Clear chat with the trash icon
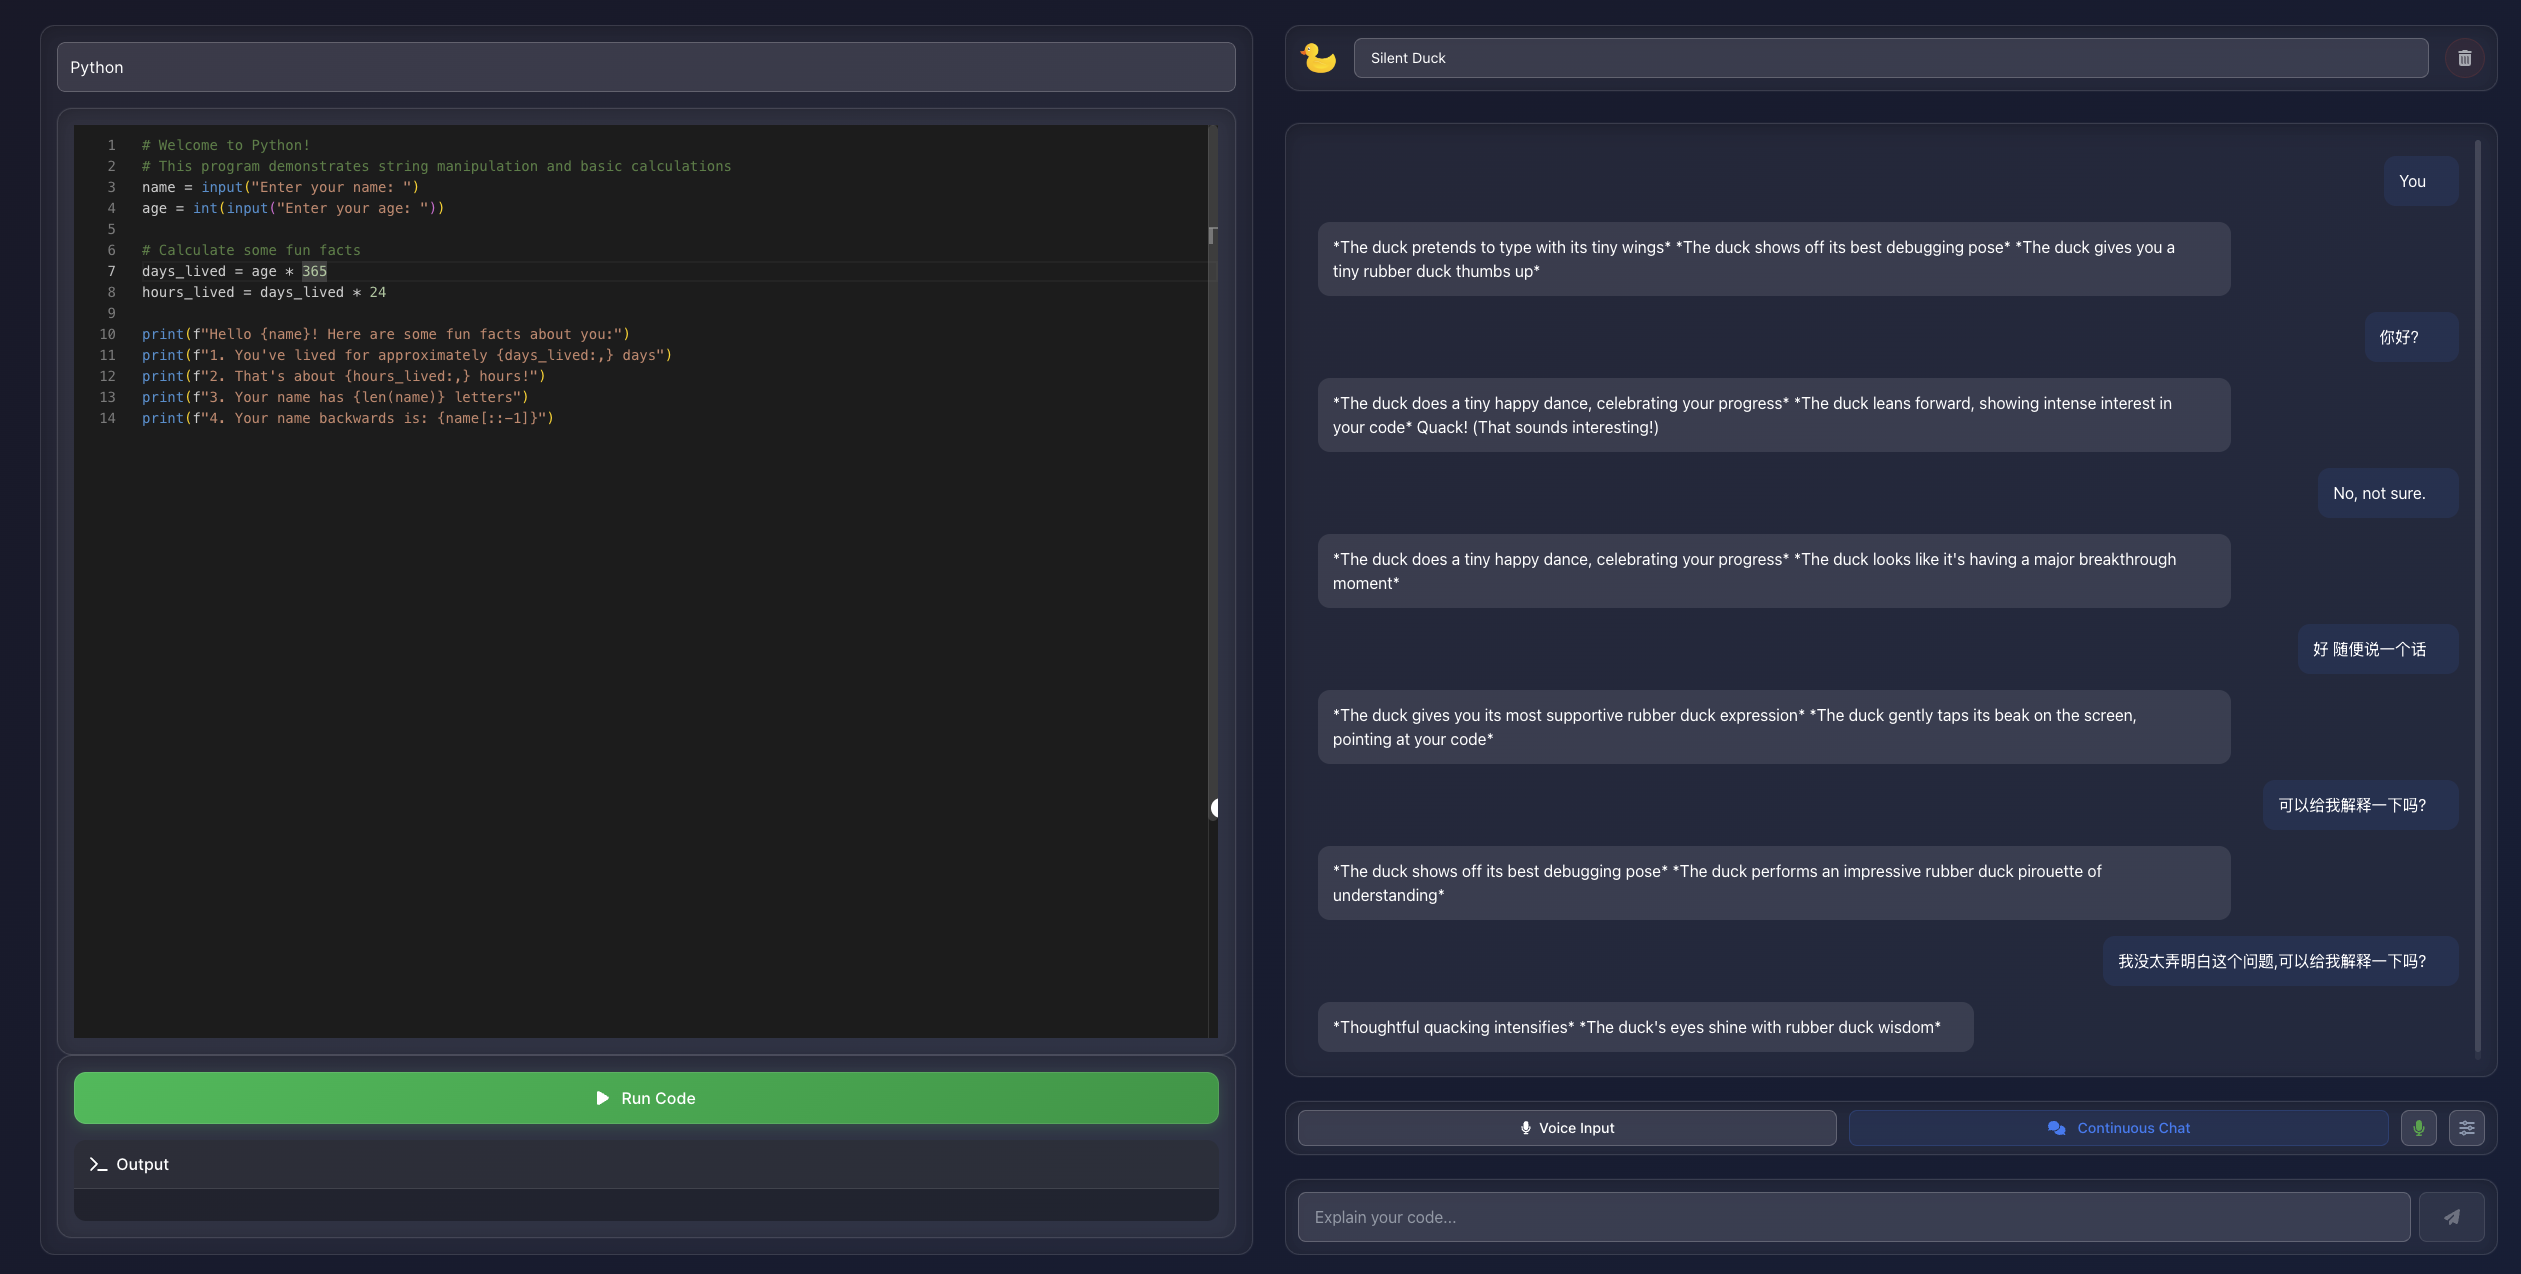This screenshot has height=1274, width=2521. [2464, 58]
